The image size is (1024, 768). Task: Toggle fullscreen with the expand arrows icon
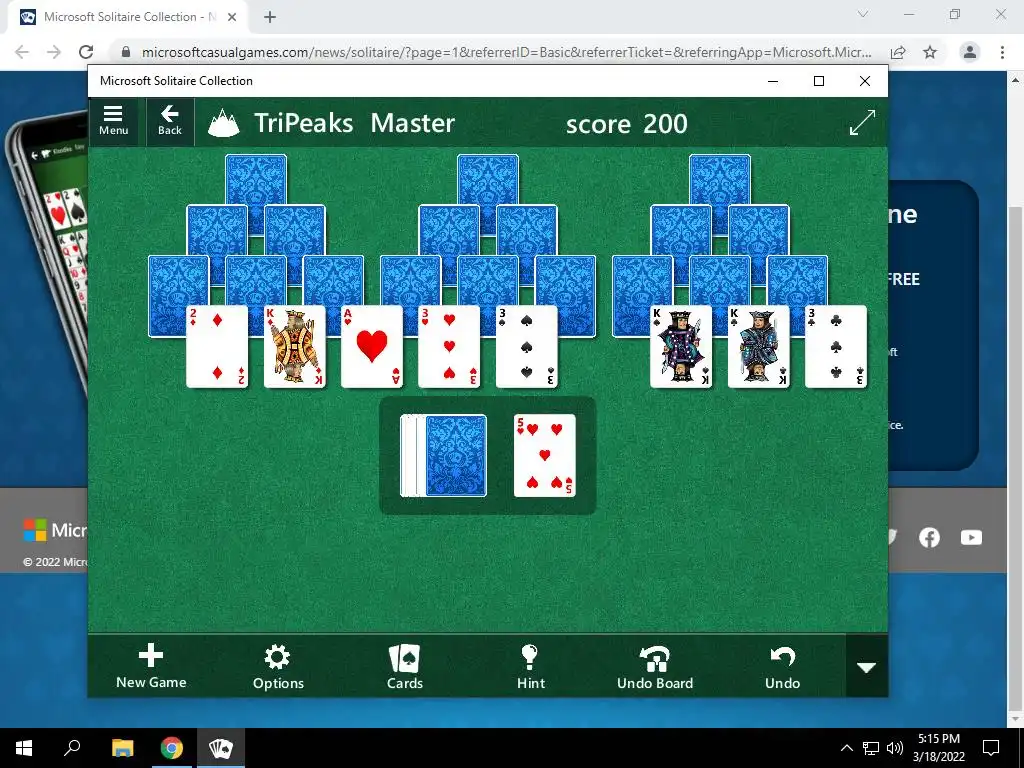pyautogui.click(x=862, y=123)
